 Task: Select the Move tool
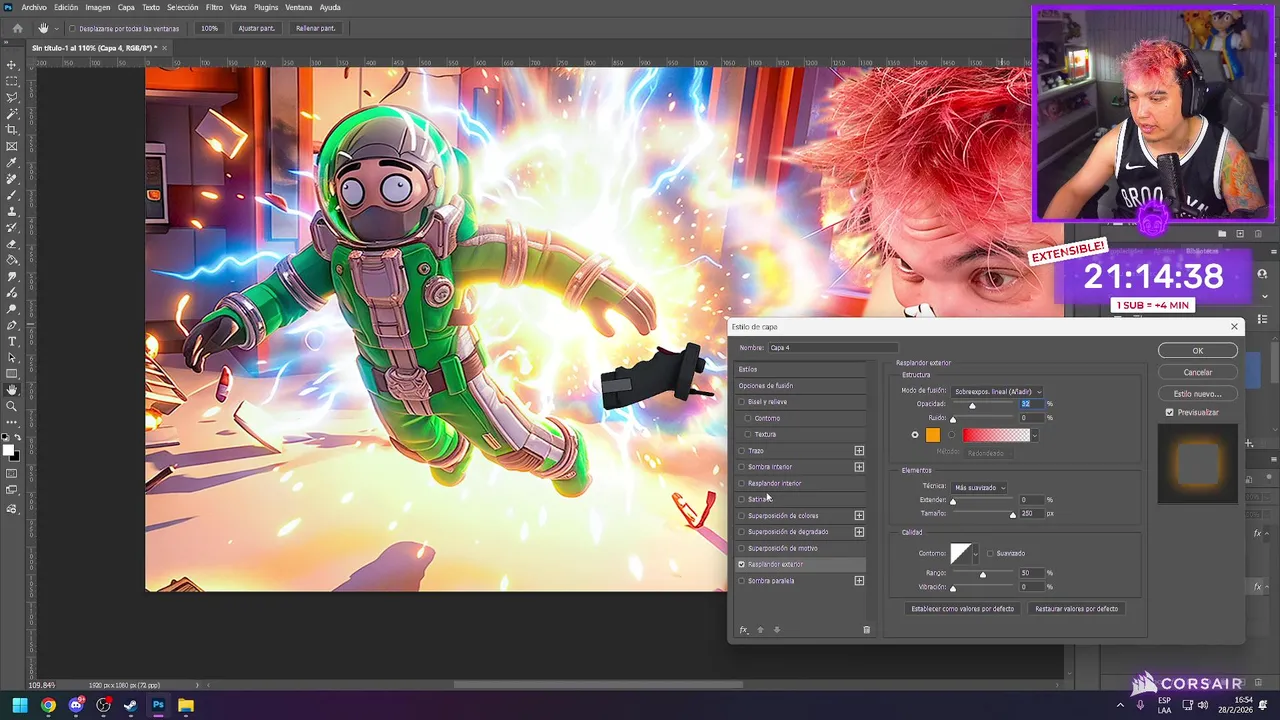12,65
